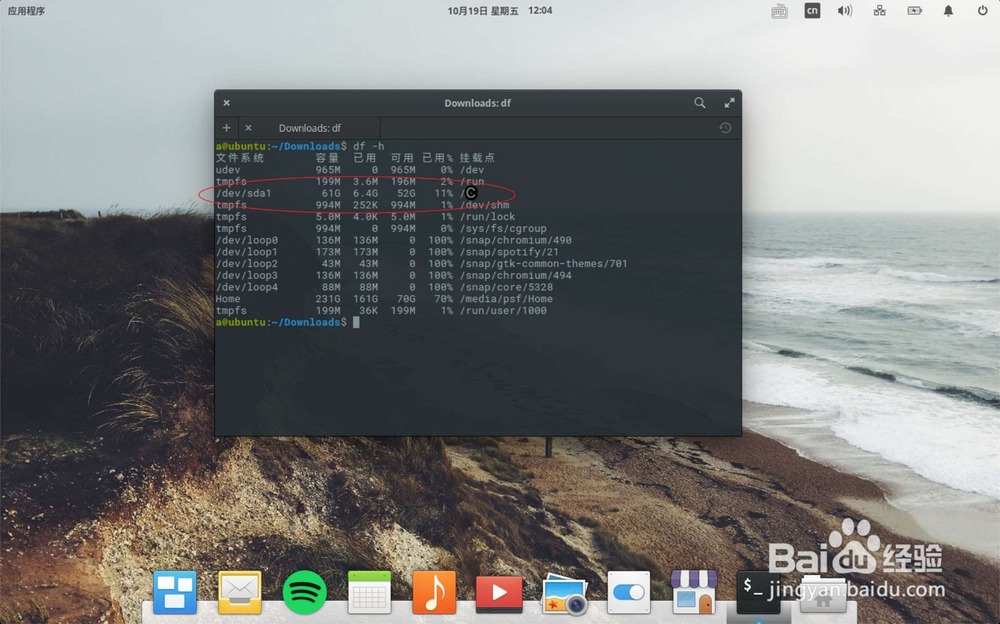This screenshot has height=624, width=1000.
Task: Click the /dev/loop4 filesystem entry
Action: click(x=247, y=287)
